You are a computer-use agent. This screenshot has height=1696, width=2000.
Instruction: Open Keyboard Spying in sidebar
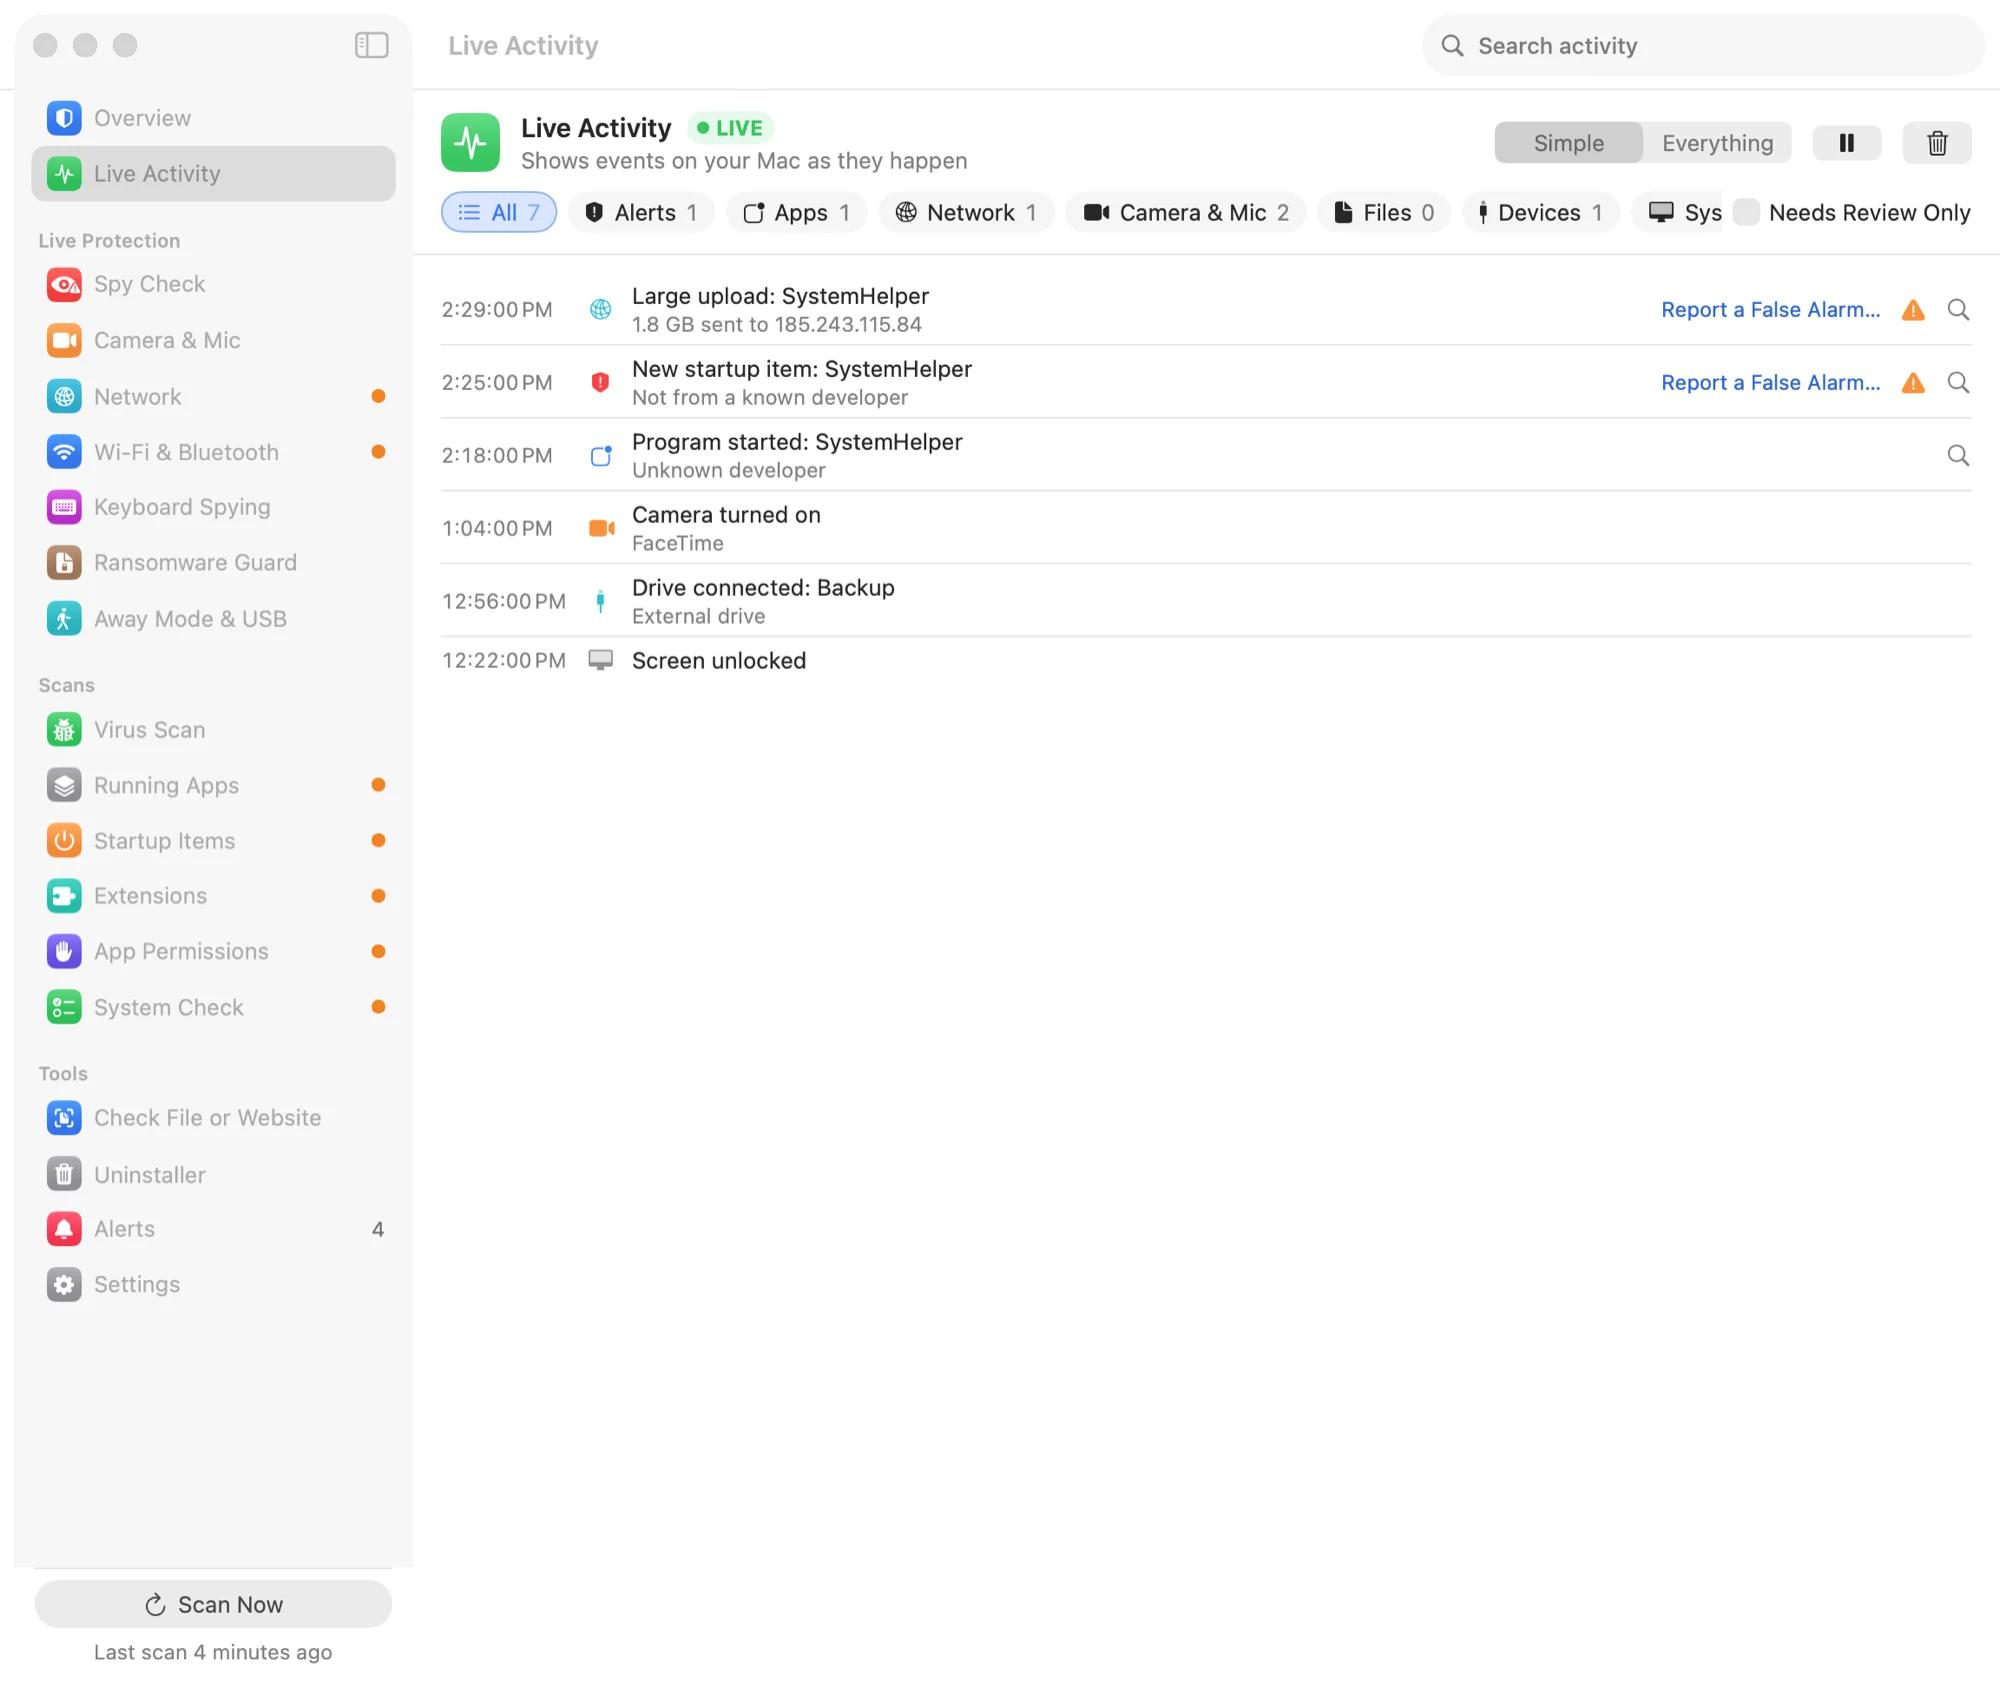213,507
